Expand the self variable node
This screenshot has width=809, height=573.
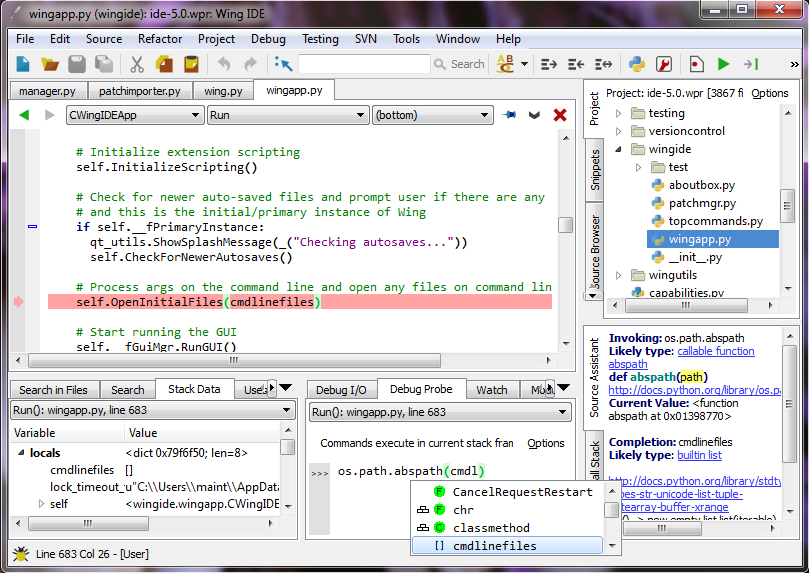click(41, 503)
